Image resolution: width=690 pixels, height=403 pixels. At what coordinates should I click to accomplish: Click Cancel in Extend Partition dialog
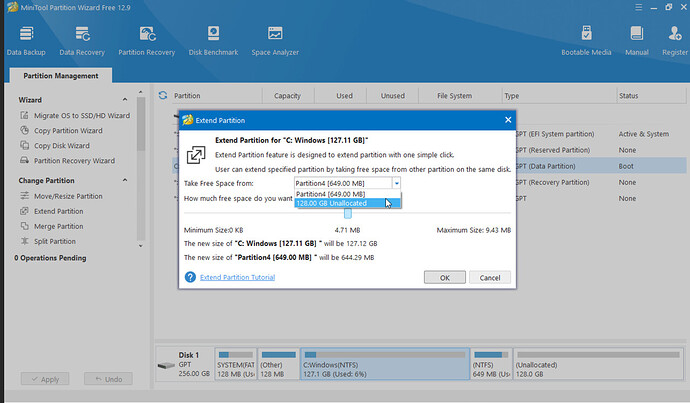click(x=490, y=278)
